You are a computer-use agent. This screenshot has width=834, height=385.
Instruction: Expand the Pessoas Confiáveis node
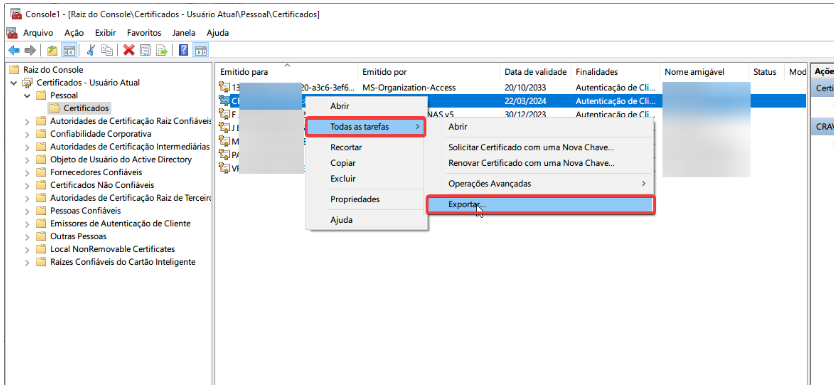pos(27,211)
